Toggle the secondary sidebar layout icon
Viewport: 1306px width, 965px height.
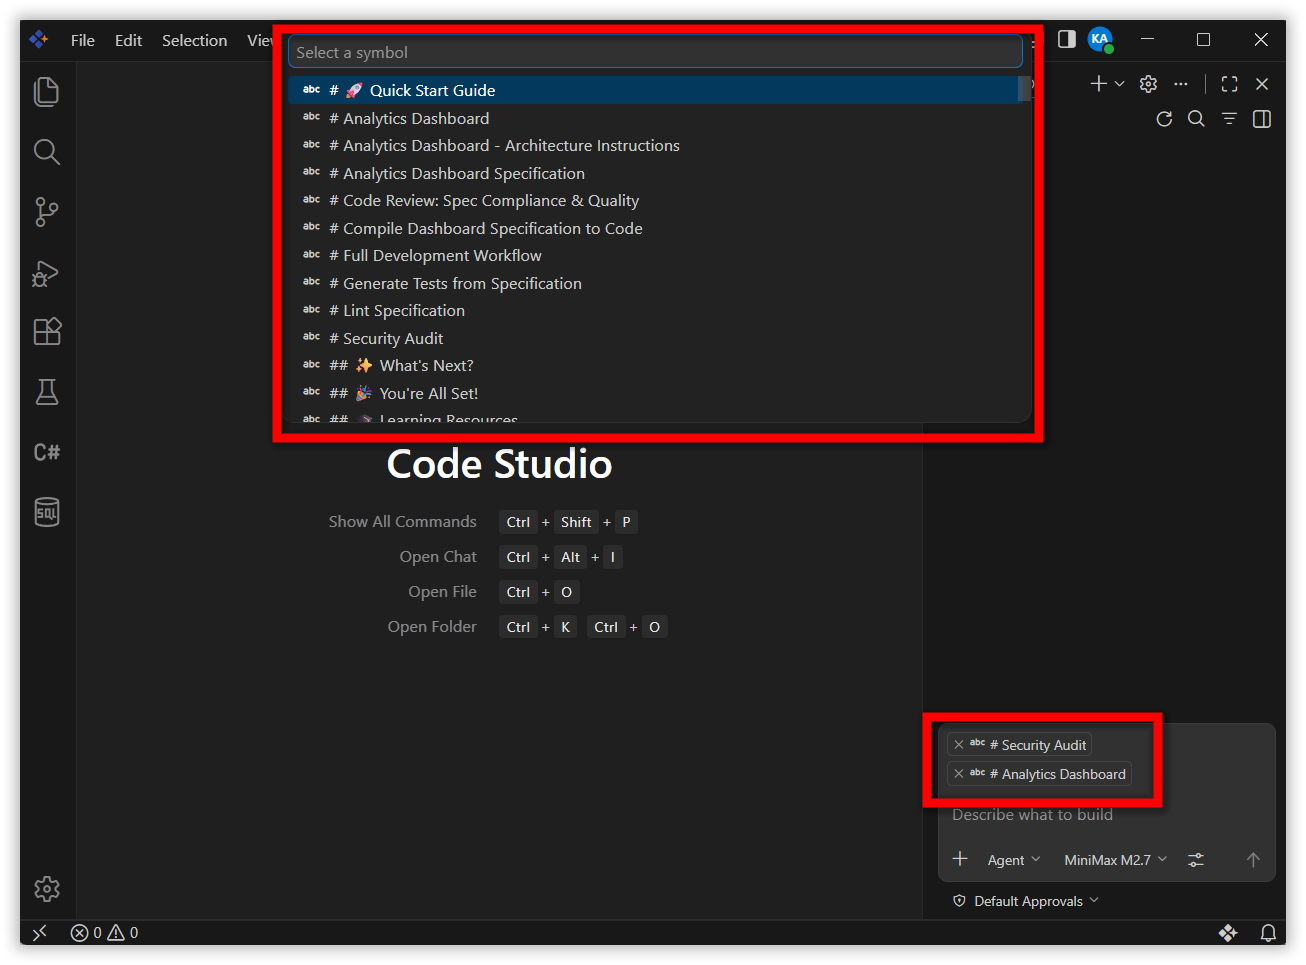click(x=1067, y=39)
